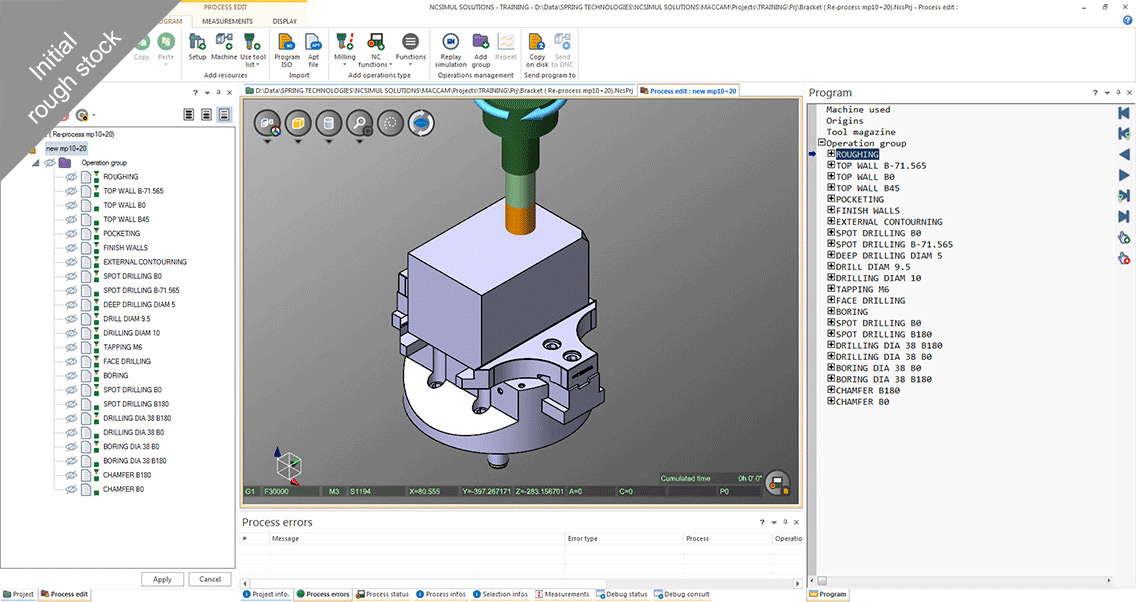Image resolution: width=1136 pixels, height=602 pixels.
Task: Click the Add group icon
Action: [x=481, y=42]
